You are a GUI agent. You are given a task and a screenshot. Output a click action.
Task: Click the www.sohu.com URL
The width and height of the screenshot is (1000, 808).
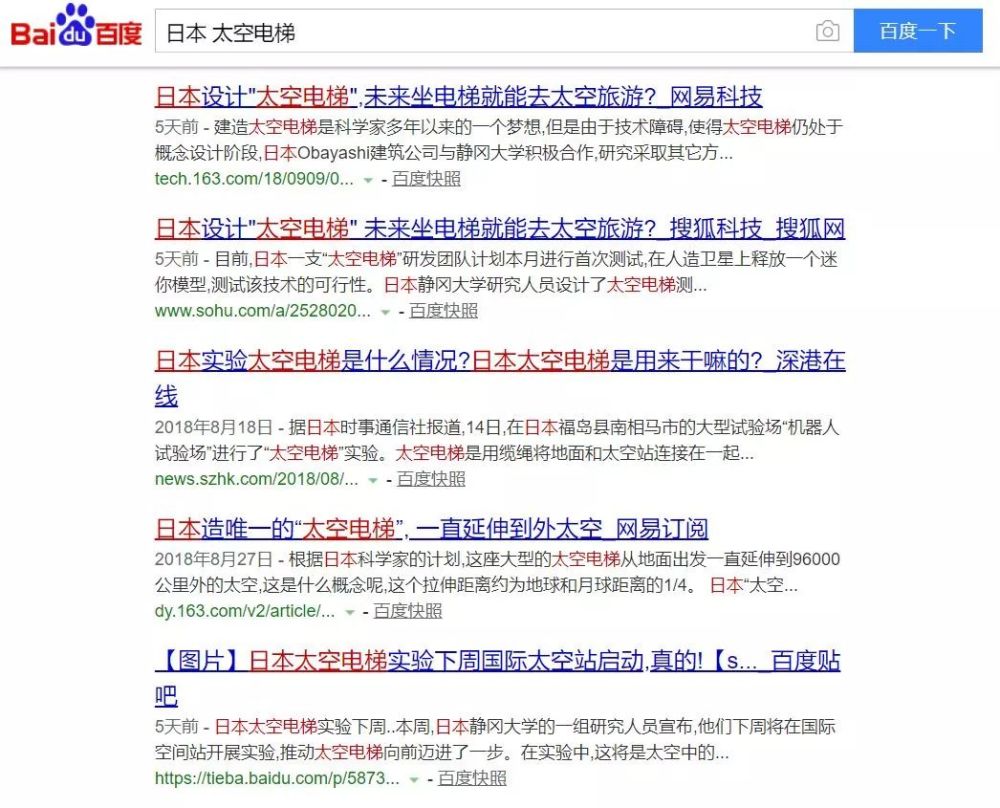[262, 311]
